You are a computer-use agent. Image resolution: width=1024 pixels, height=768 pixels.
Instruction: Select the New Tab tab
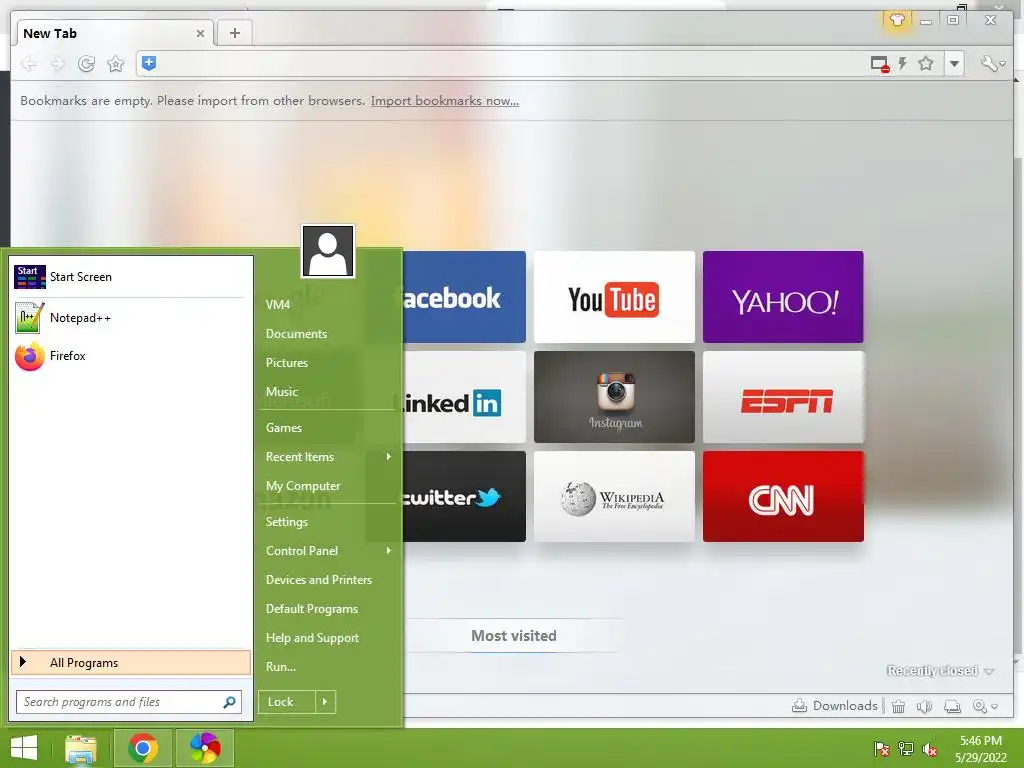112,33
